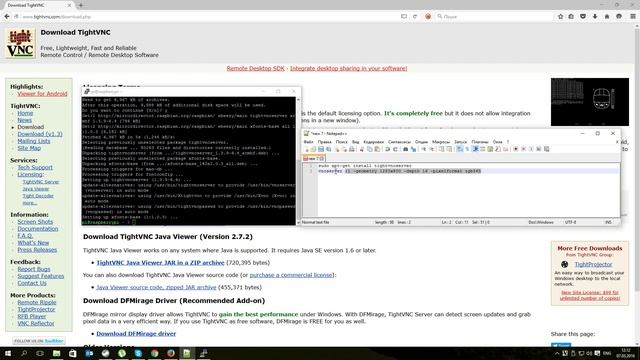The height and width of the screenshot is (360, 640).
Task: Open the Documentation link
Action: point(38,229)
